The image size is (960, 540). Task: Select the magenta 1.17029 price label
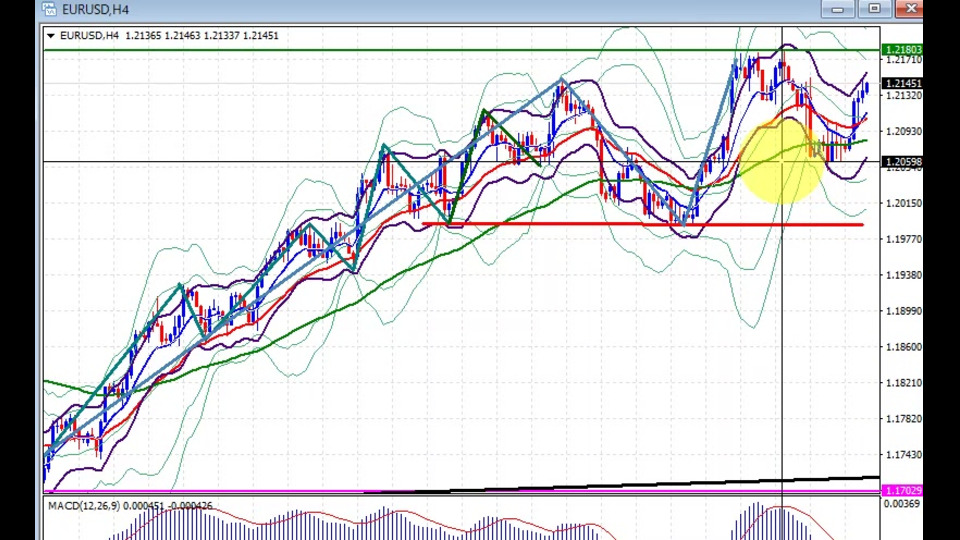click(x=902, y=490)
